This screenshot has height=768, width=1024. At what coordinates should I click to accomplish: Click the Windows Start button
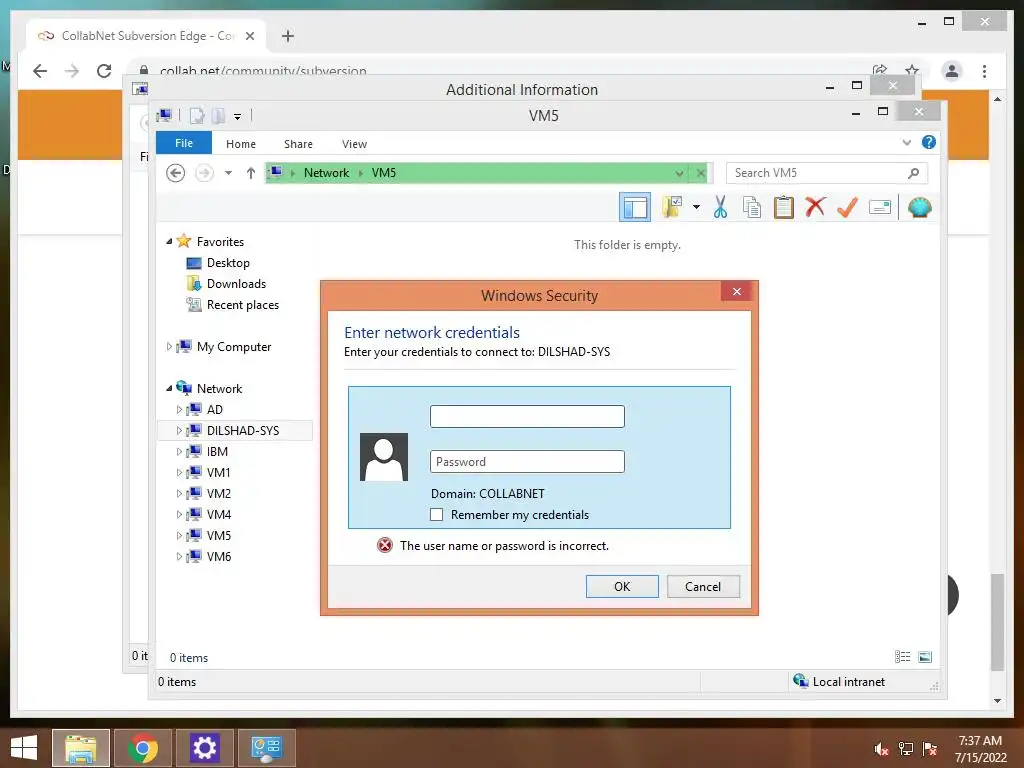[24, 748]
